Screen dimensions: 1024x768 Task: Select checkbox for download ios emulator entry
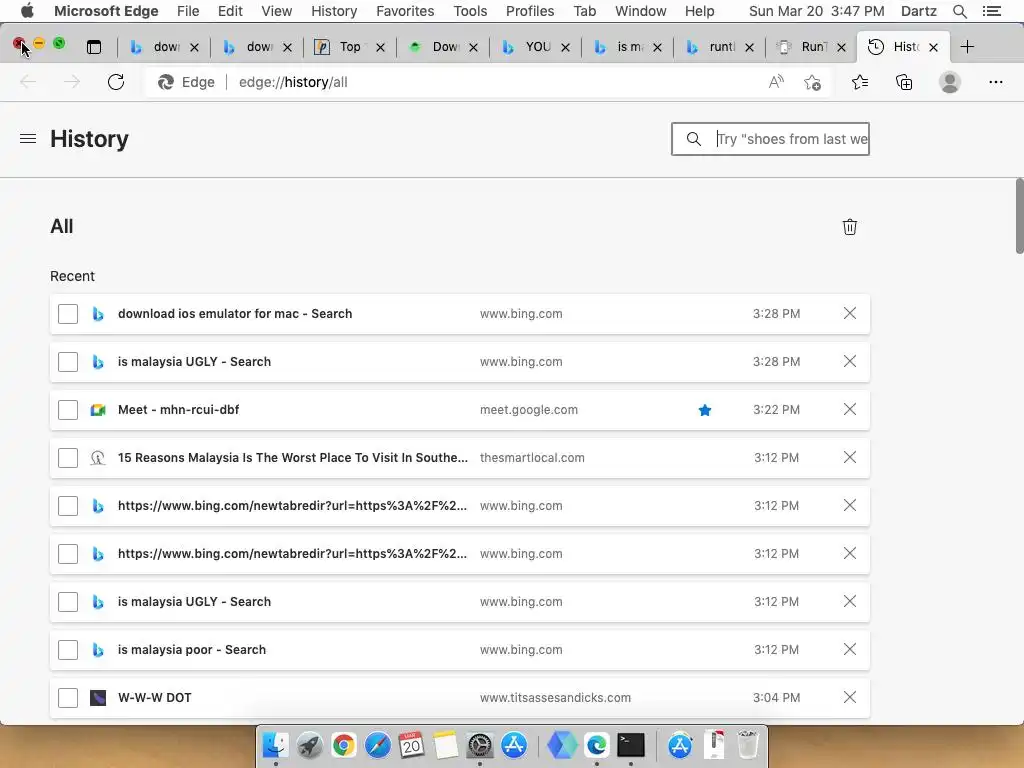(x=68, y=313)
